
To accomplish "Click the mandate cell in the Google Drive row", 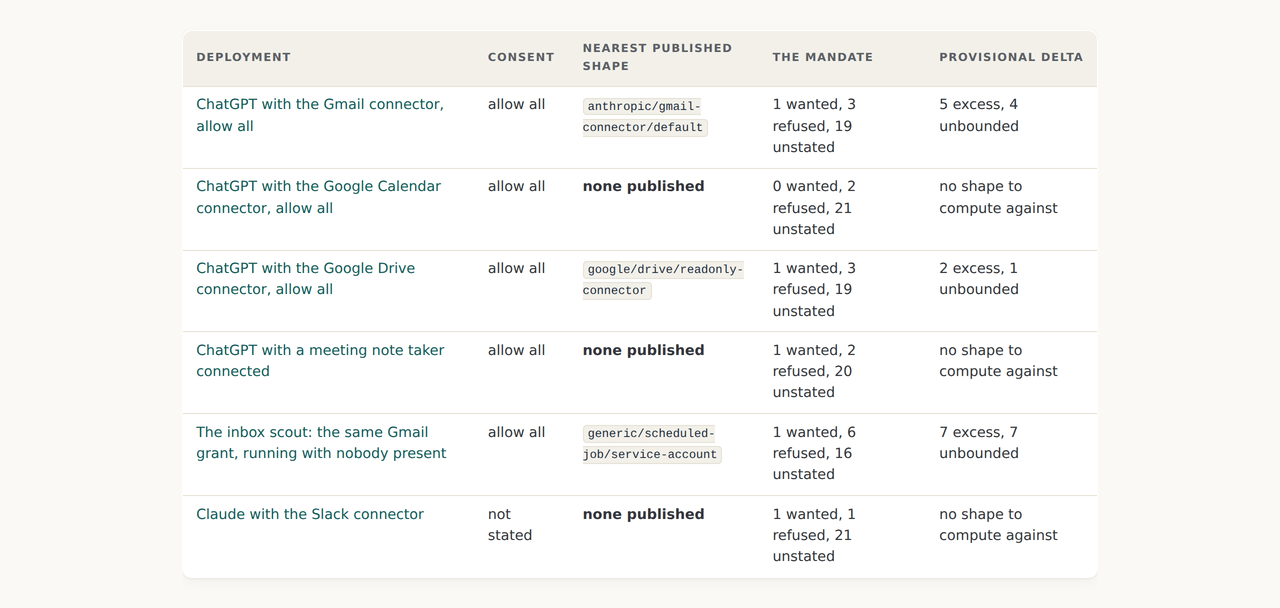I will click(x=814, y=290).
